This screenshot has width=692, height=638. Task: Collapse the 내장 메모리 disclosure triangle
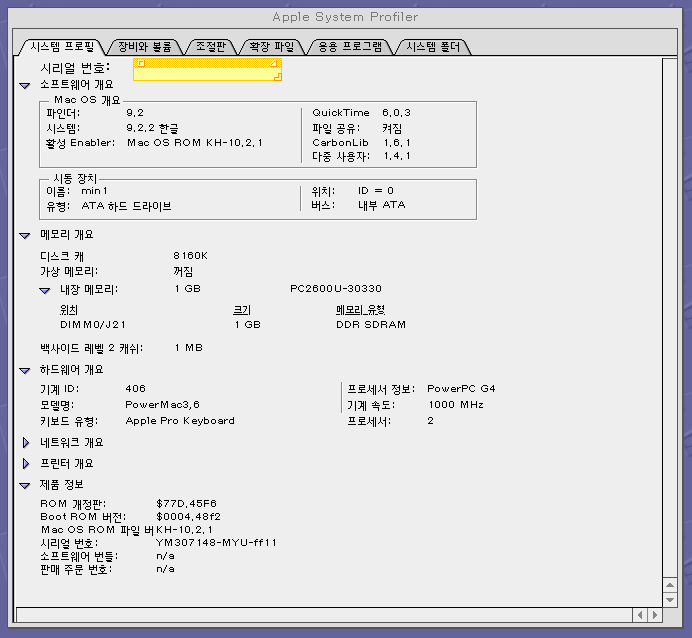[44, 289]
